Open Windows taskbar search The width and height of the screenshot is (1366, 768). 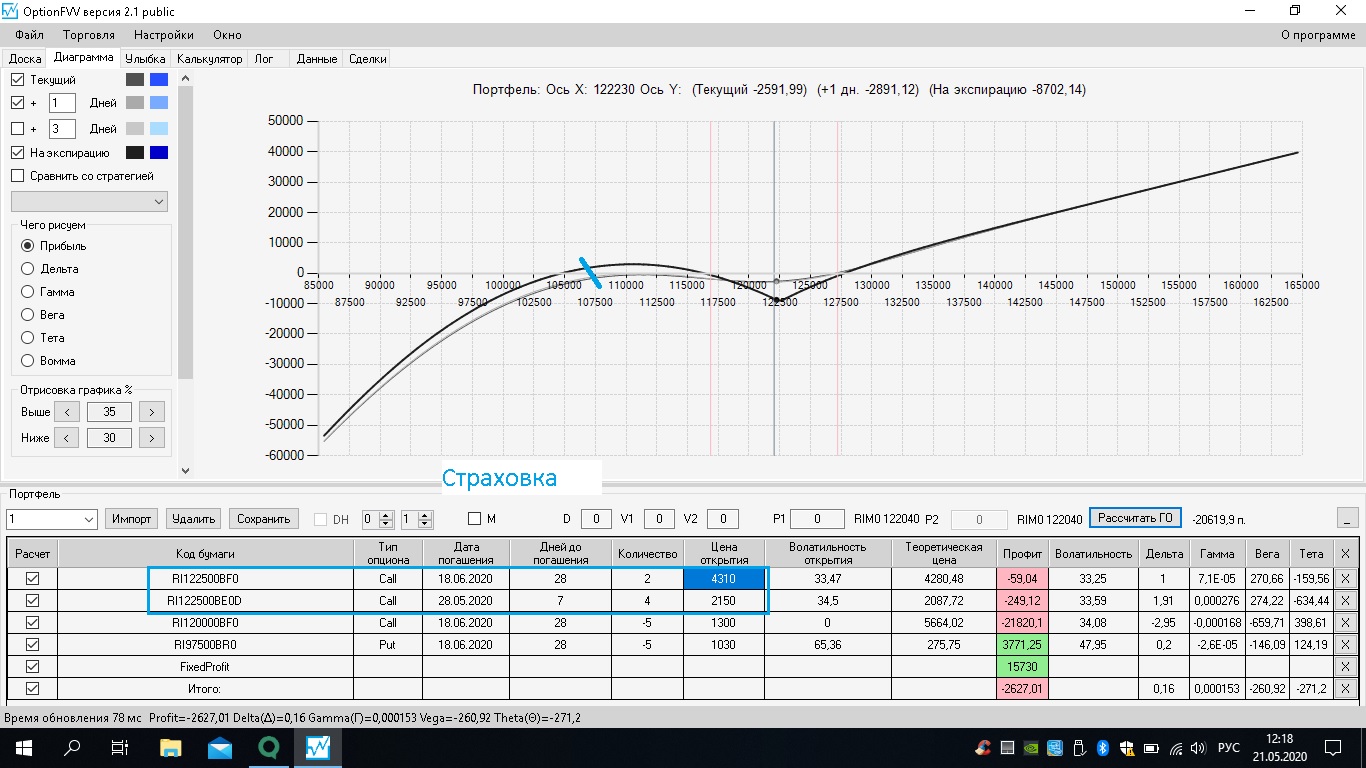[72, 747]
